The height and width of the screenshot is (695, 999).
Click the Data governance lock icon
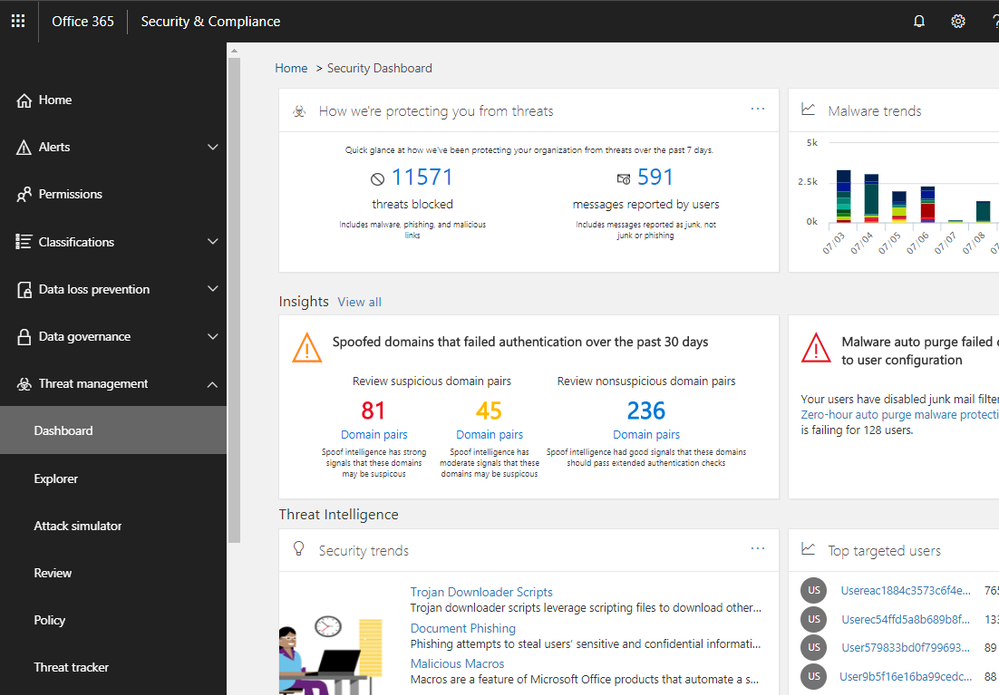click(24, 337)
